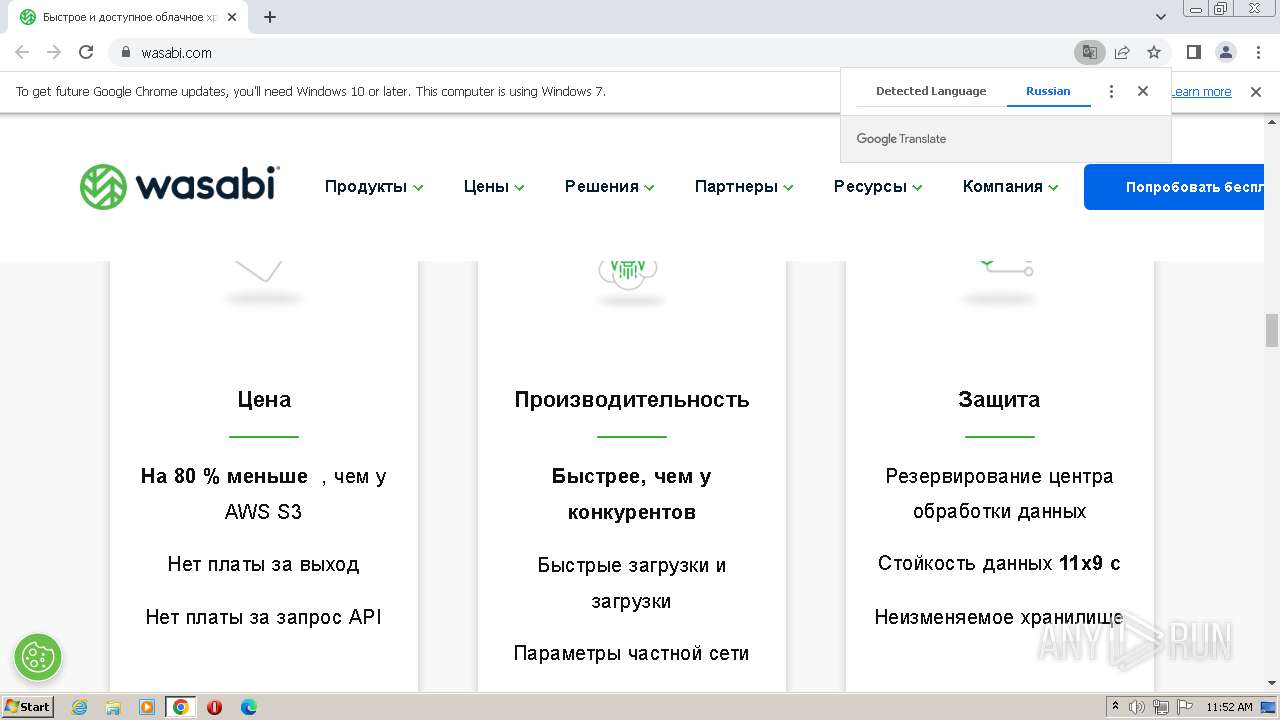Screen dimensions: 1280x720
Task: Expand the Решения menu
Action: coord(610,187)
